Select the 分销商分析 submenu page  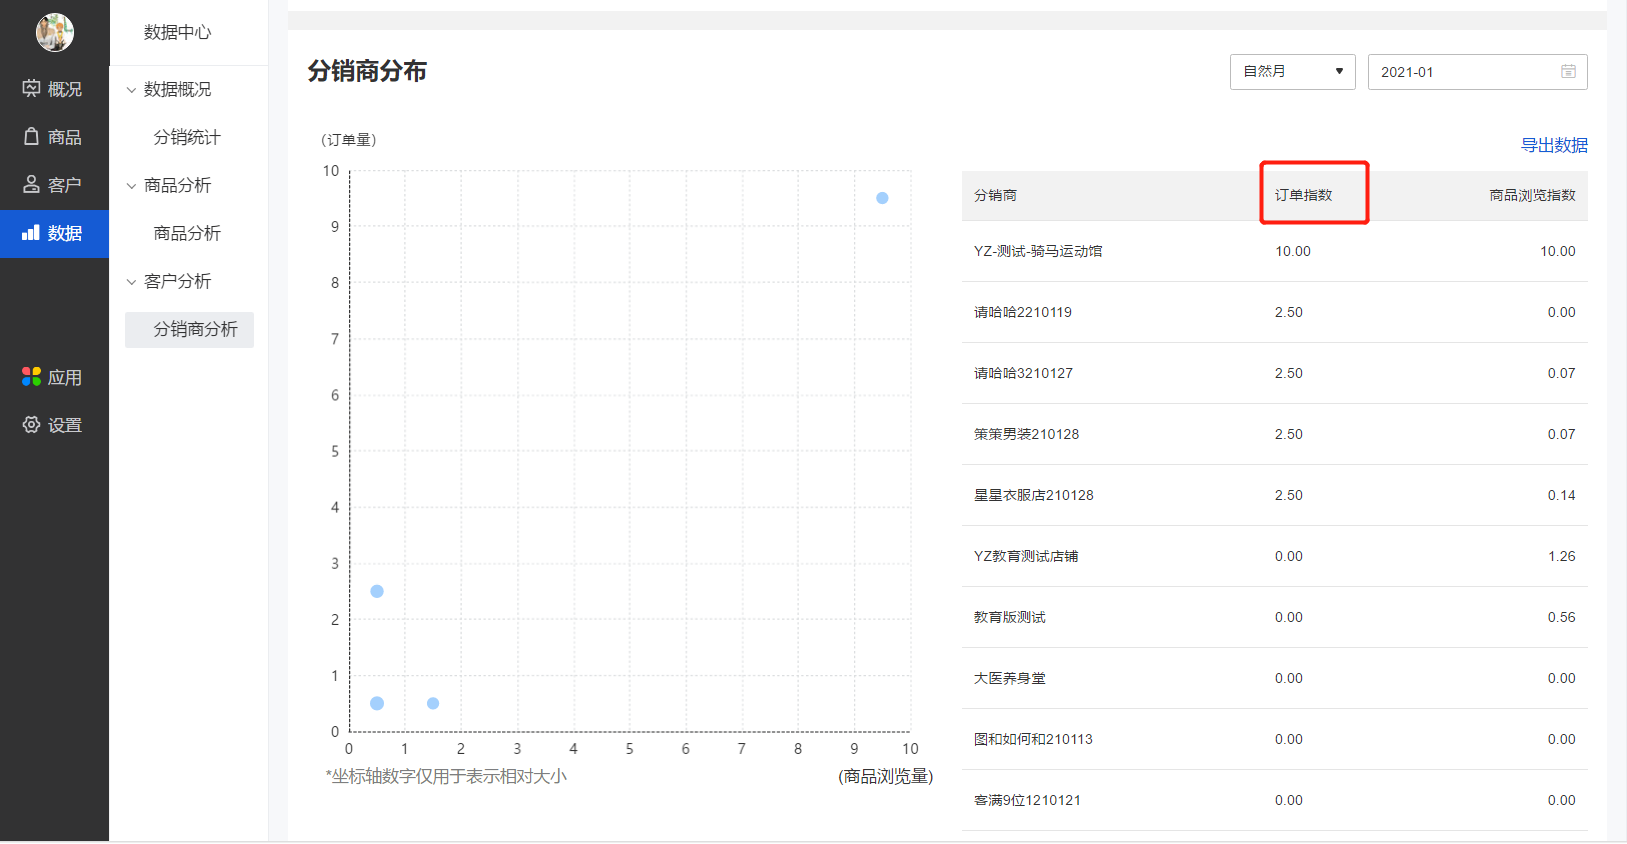189,329
